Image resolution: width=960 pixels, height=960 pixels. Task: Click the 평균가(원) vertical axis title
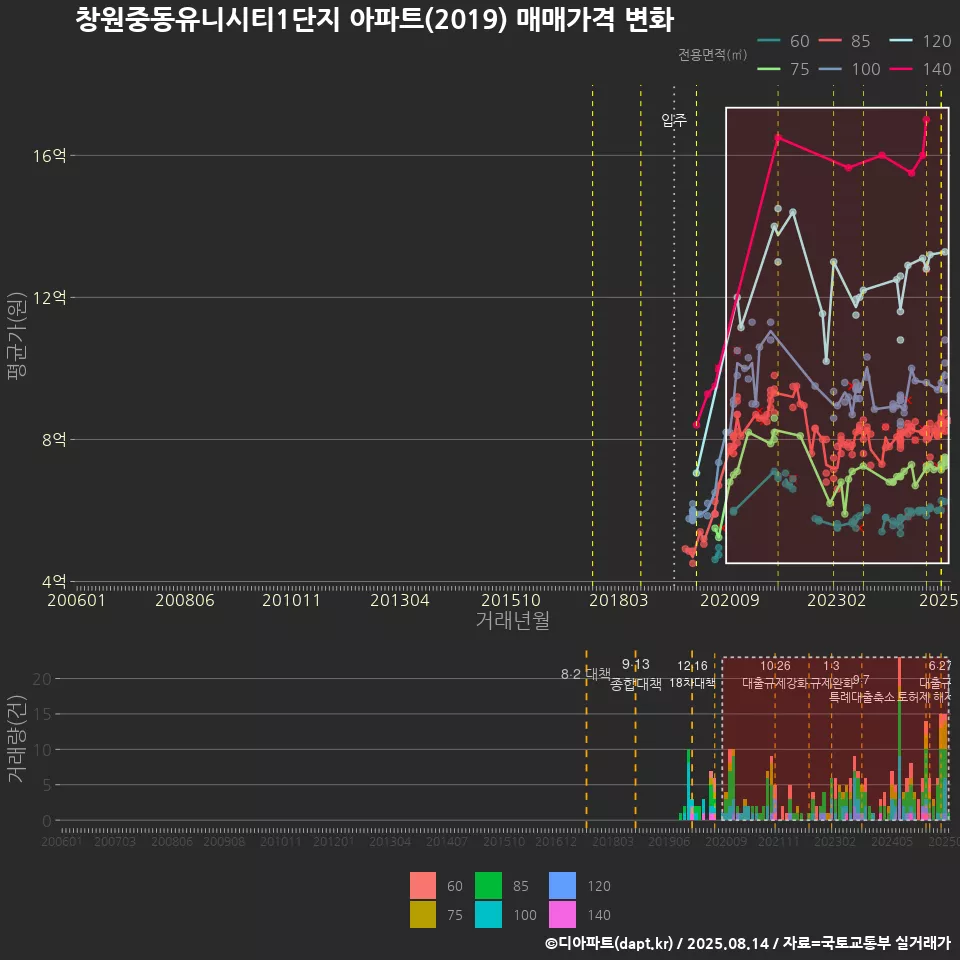(x=17, y=336)
